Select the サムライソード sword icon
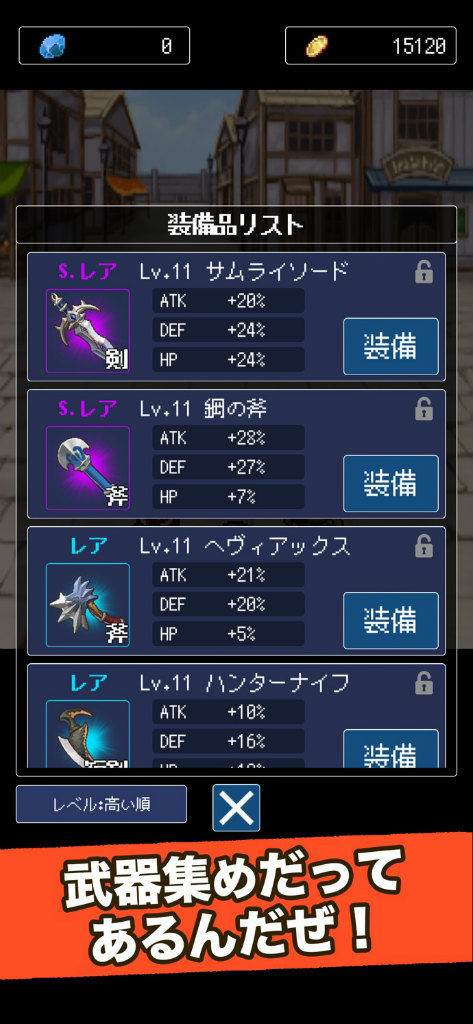The width and height of the screenshot is (473, 1024). tap(88, 330)
